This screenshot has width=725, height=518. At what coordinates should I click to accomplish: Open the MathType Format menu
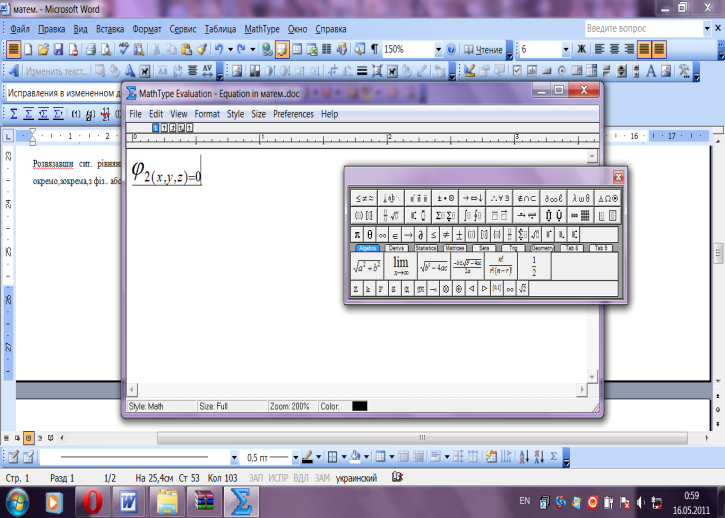point(207,114)
